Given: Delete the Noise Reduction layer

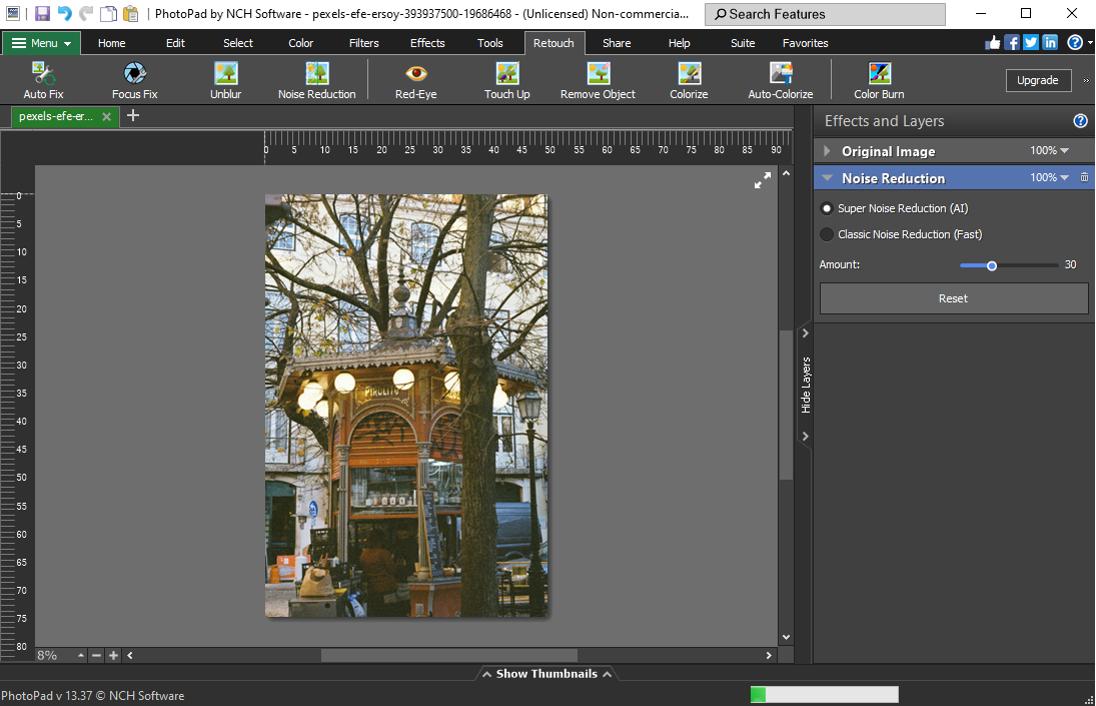Looking at the screenshot, I should [x=1084, y=177].
